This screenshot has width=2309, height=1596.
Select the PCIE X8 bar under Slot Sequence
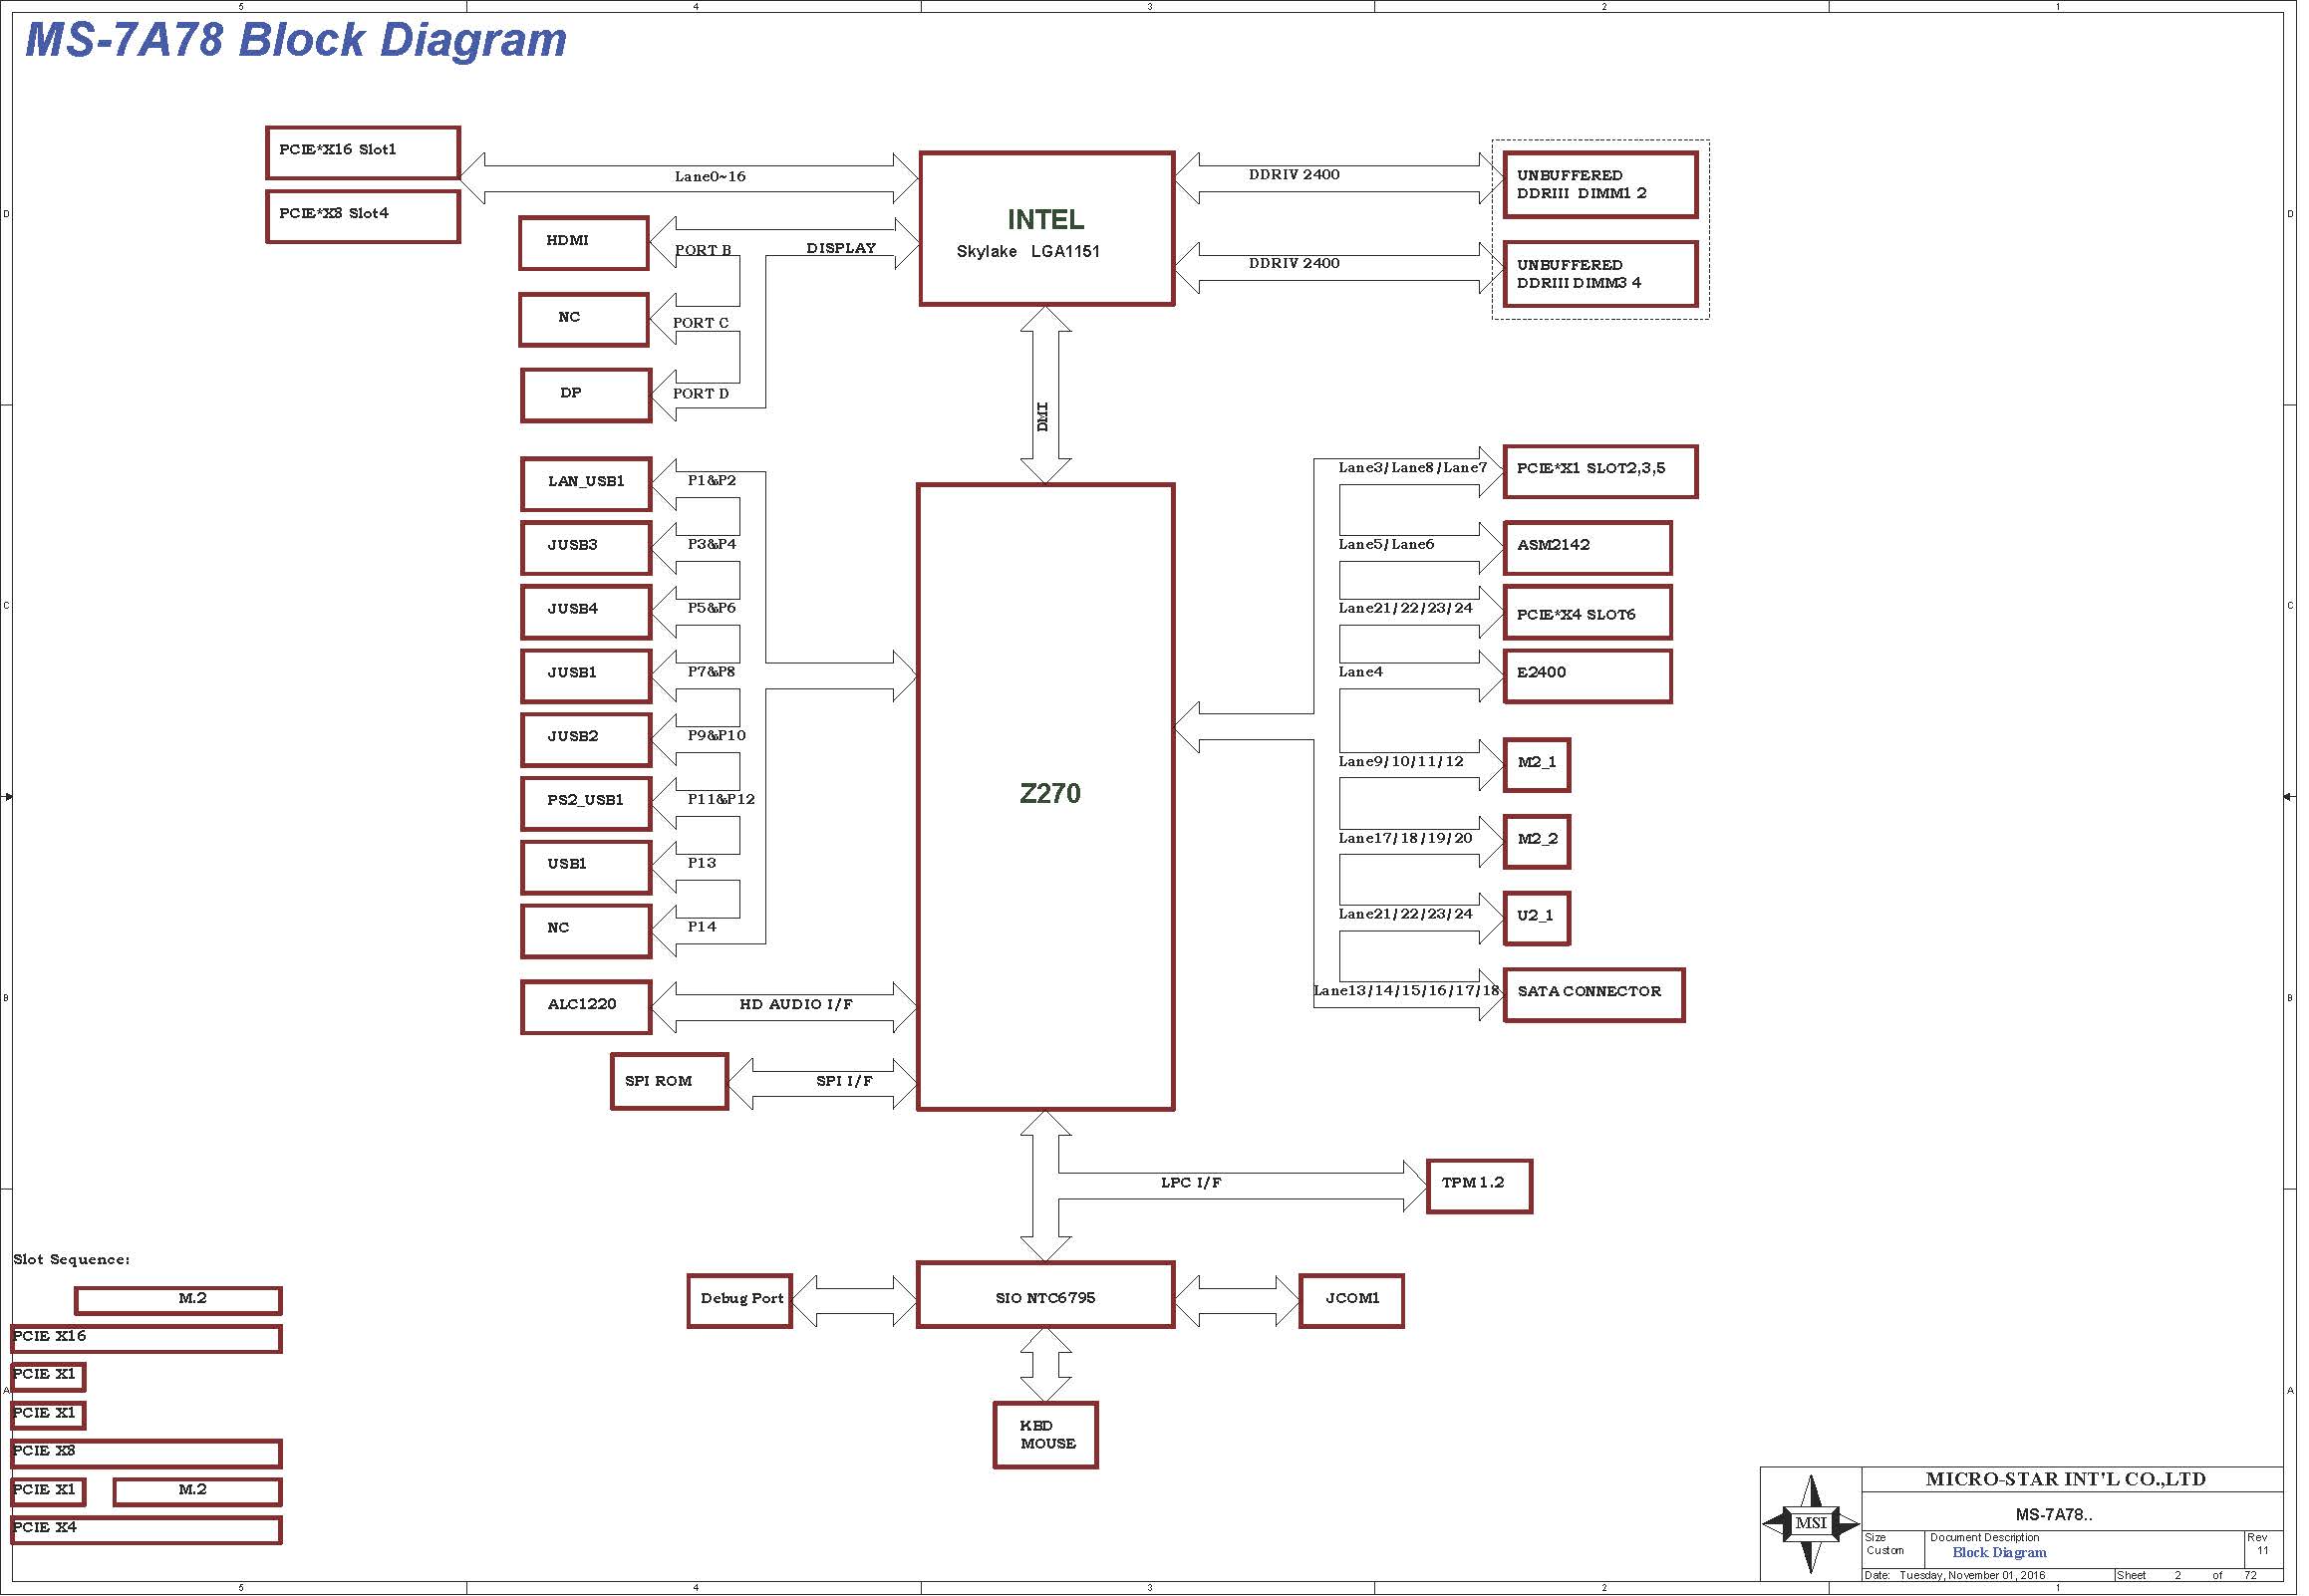click(x=147, y=1455)
